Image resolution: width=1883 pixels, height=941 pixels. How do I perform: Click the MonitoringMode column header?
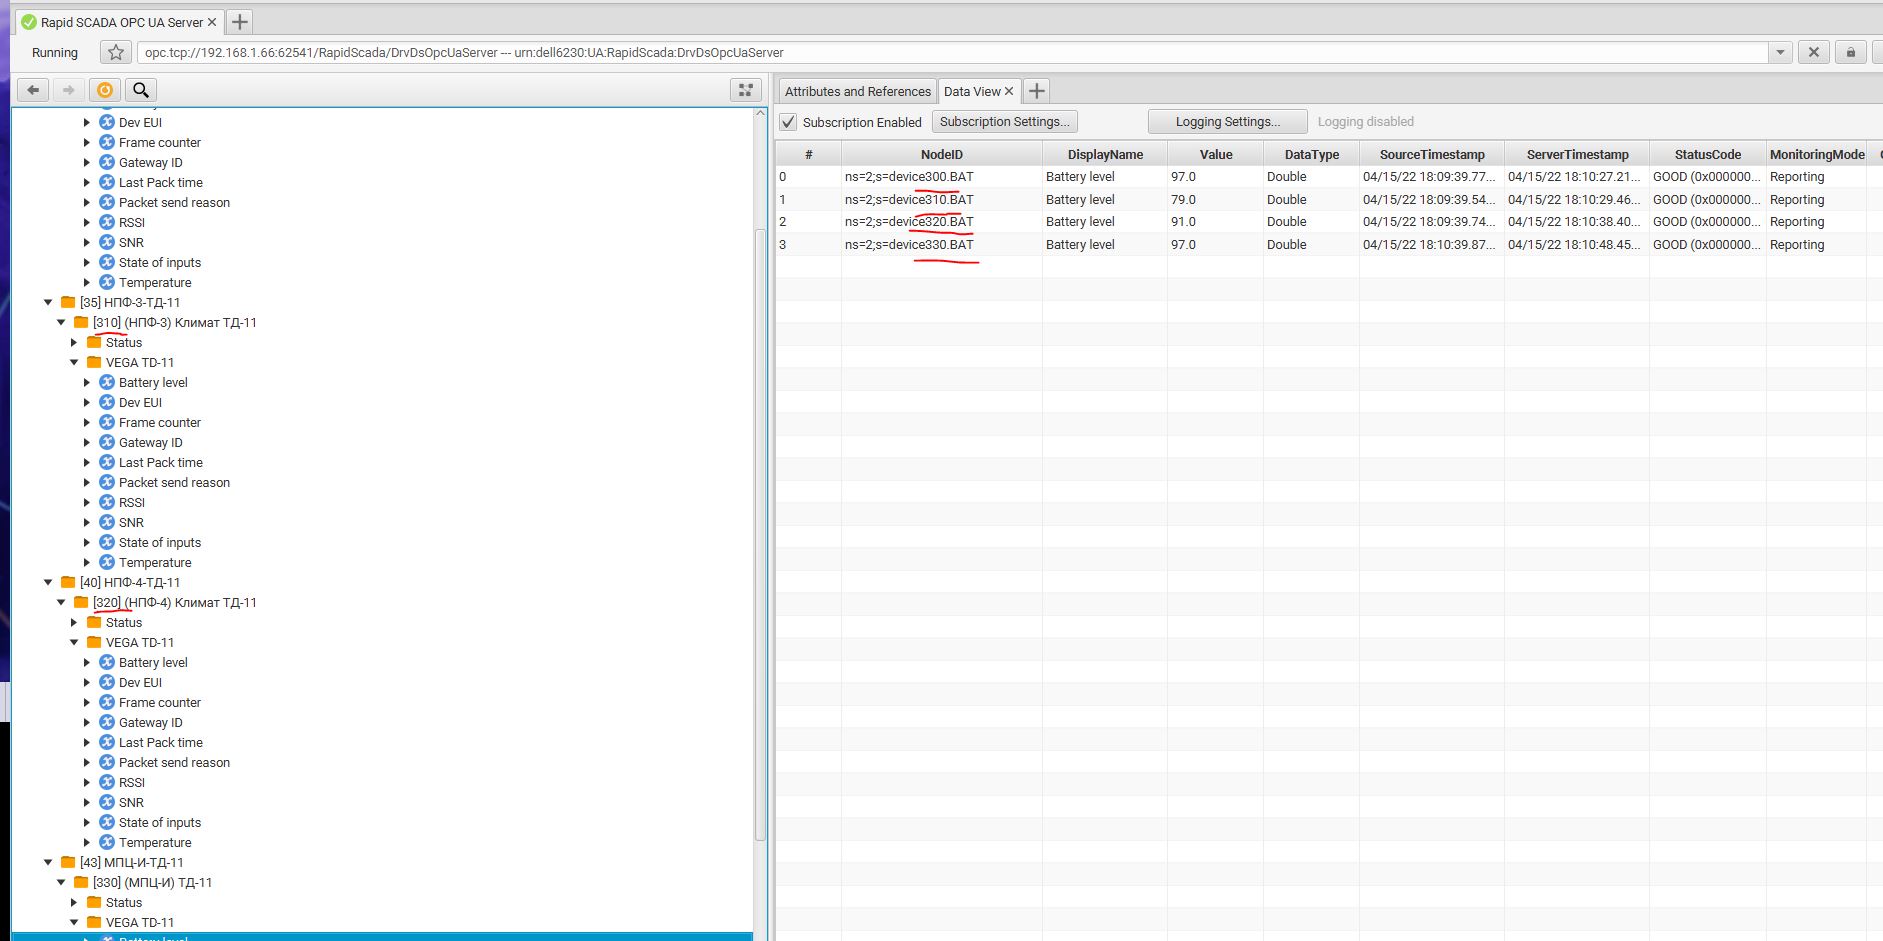pyautogui.click(x=1816, y=154)
